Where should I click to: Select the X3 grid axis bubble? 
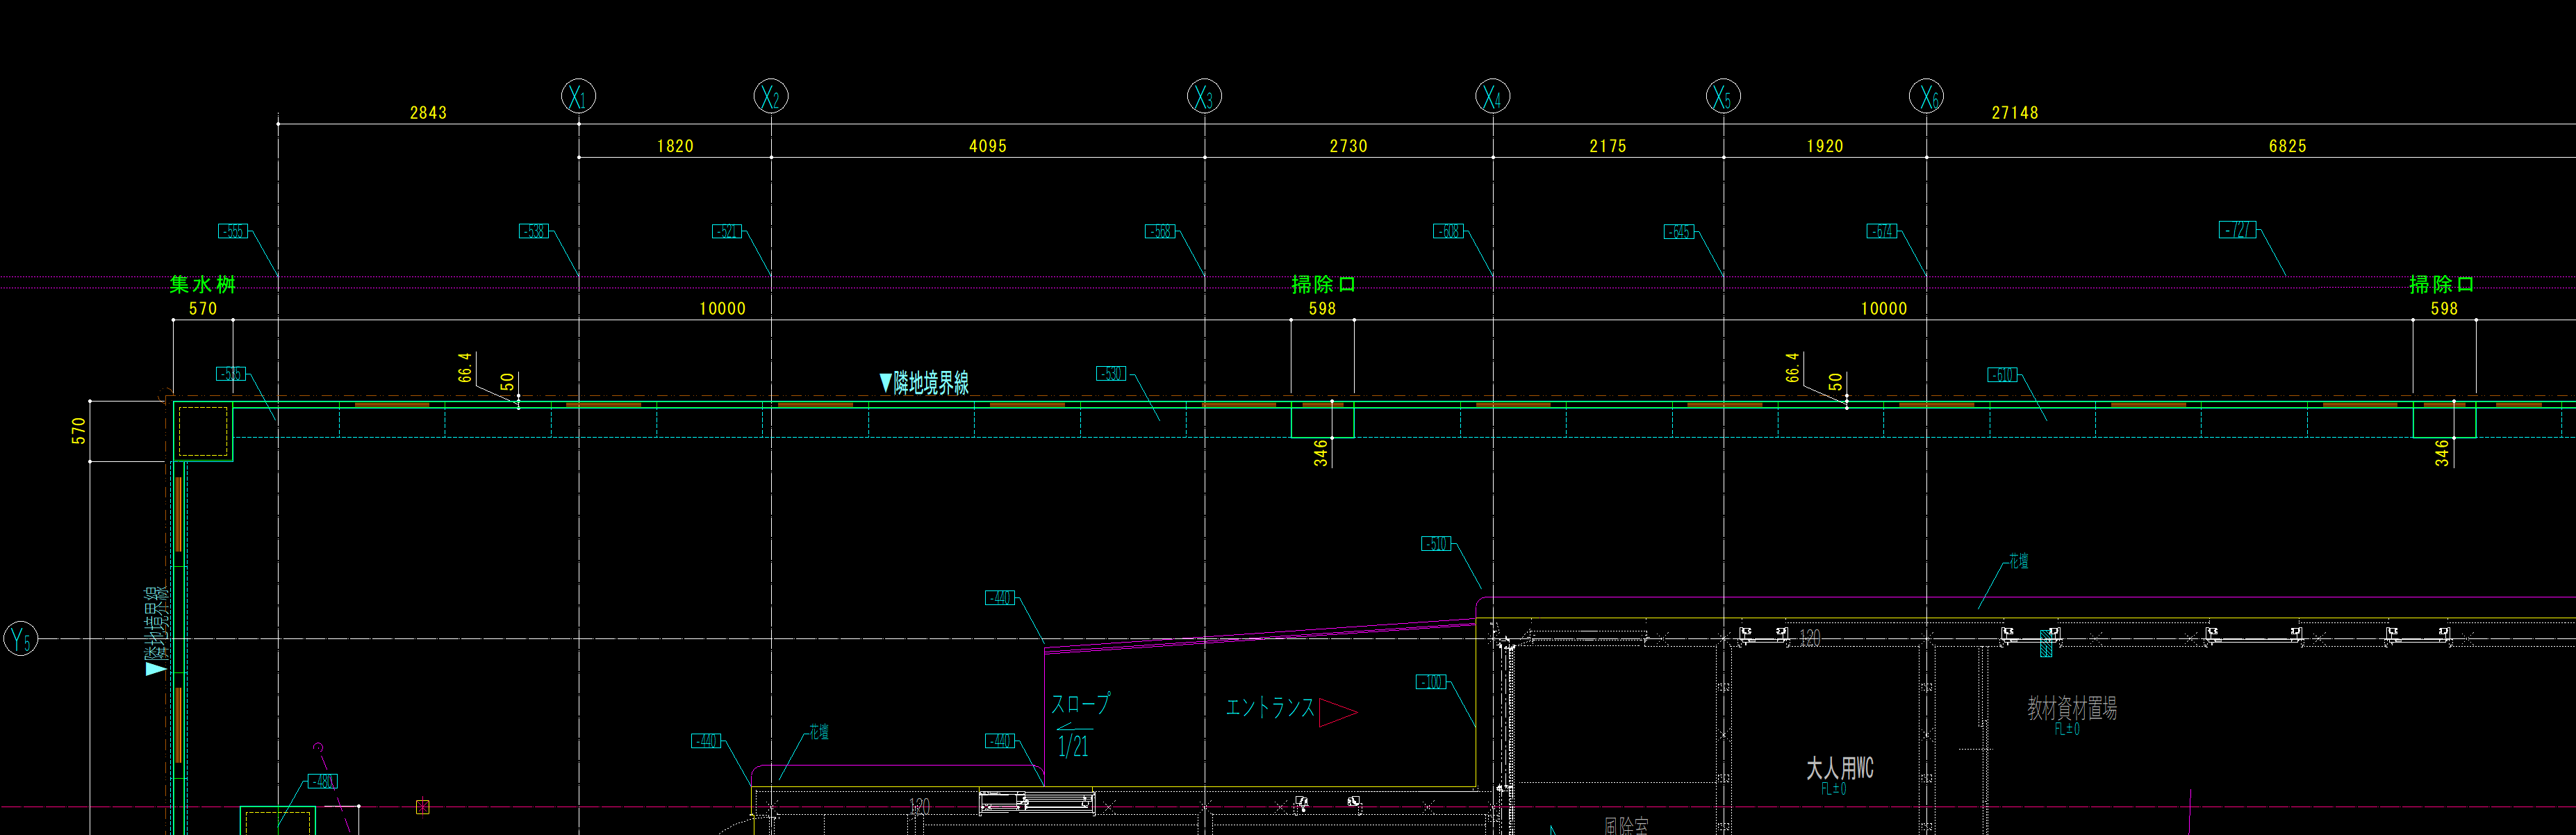(x=1204, y=97)
